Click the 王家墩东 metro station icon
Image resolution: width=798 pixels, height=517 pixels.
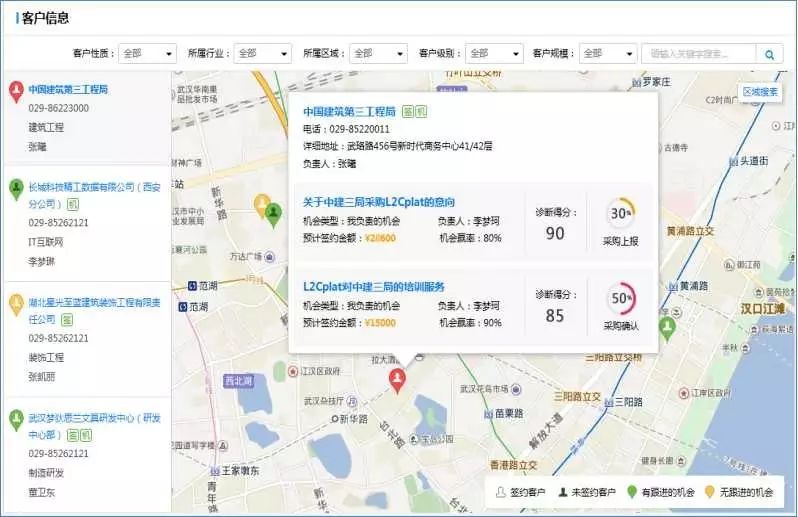[215, 471]
